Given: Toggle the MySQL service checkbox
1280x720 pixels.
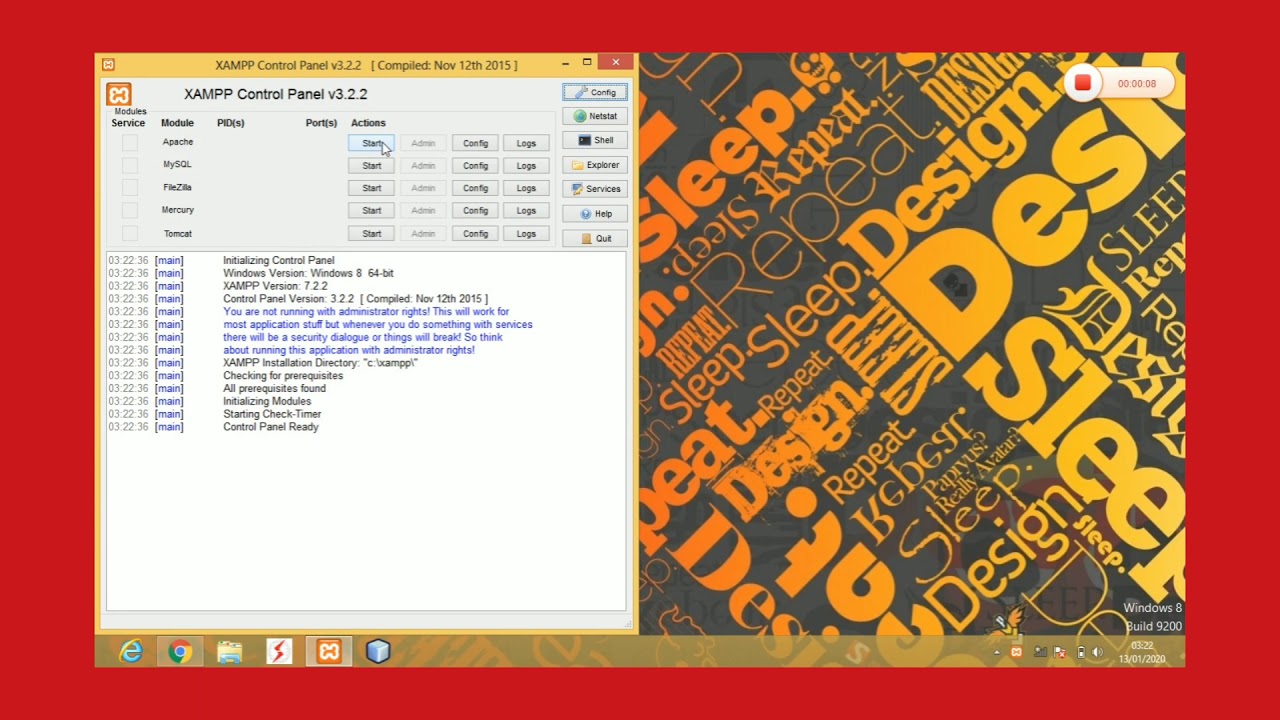Looking at the screenshot, I should (x=130, y=165).
